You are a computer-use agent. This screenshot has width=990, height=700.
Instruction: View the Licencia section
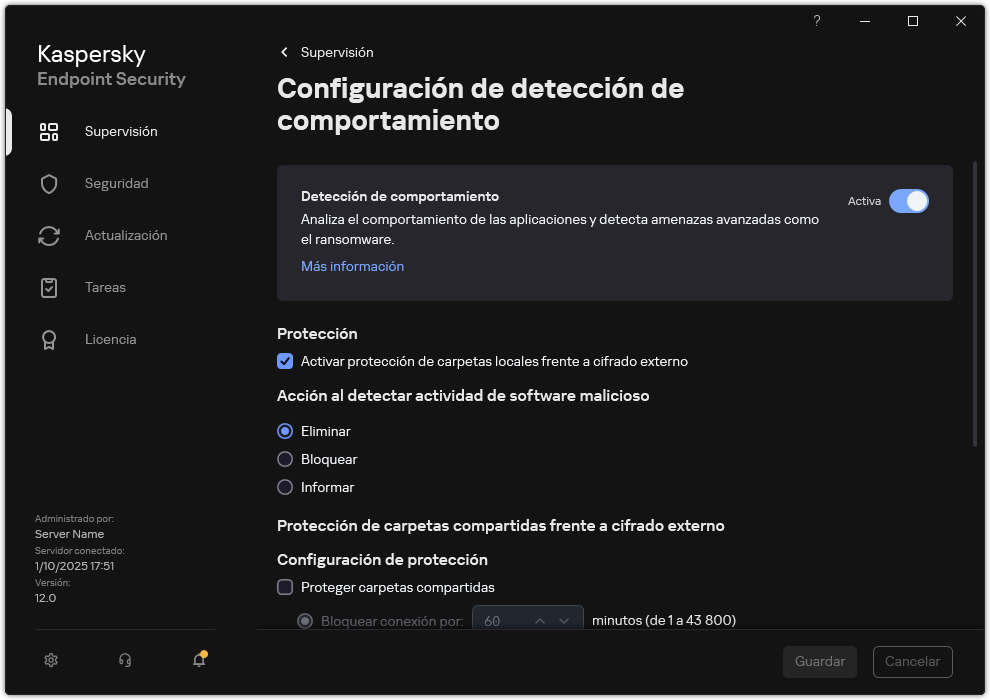[x=110, y=339]
